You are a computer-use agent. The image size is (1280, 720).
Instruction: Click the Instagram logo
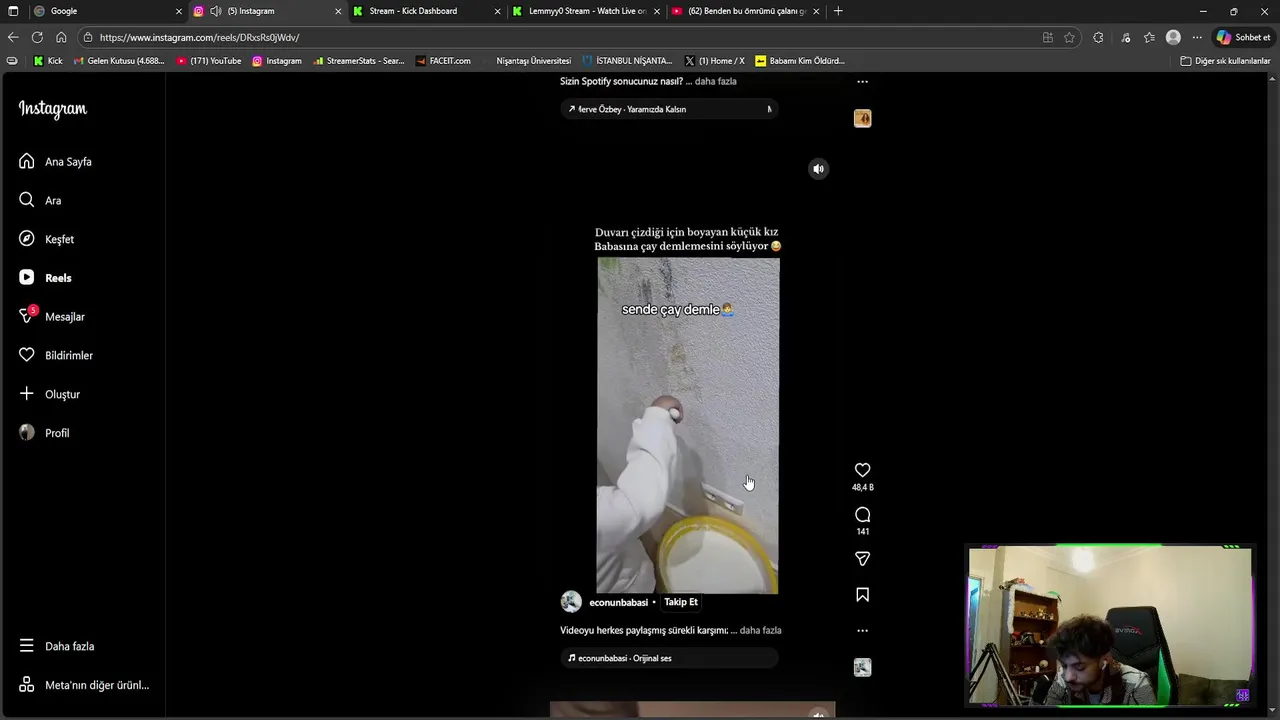pyautogui.click(x=53, y=109)
